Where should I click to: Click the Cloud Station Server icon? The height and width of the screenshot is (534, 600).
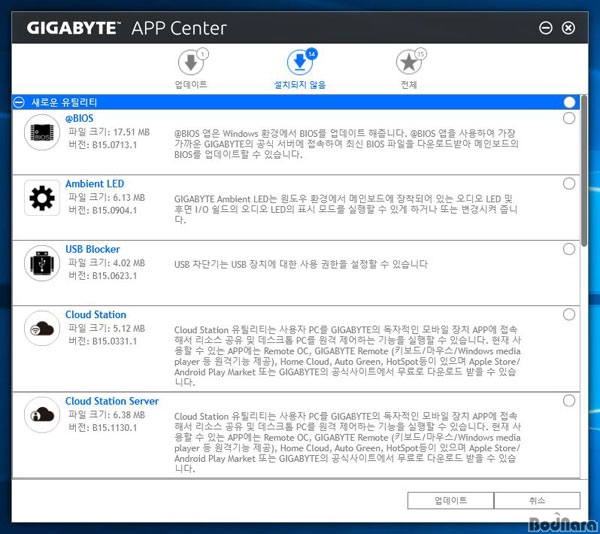[42, 415]
